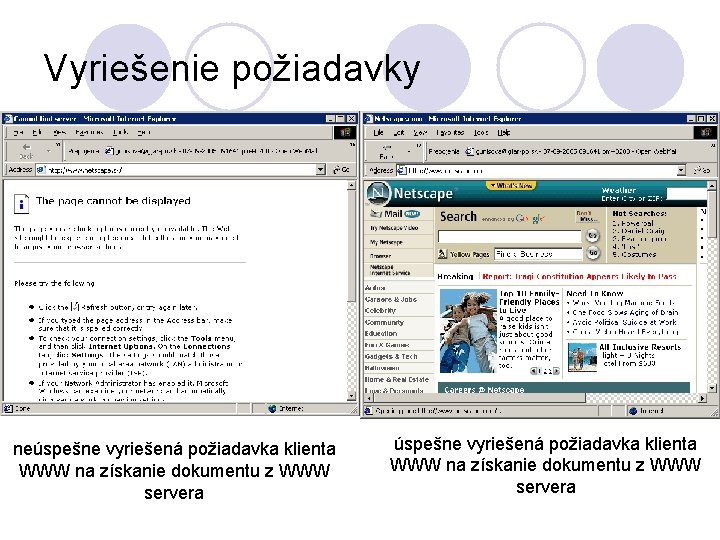Click Yellow Pages icon
The image size is (720, 540).
443,254
